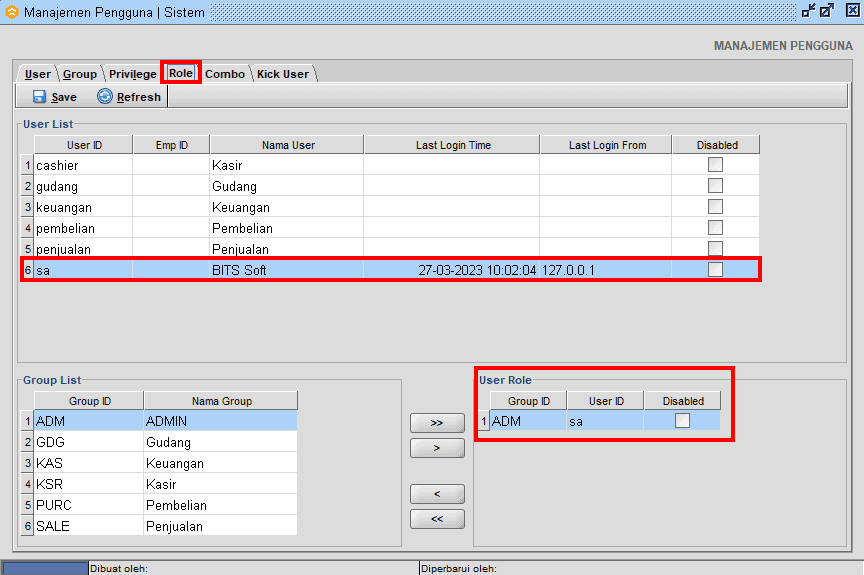The image size is (864, 575).
Task: Switch to the Combo tab
Action: [224, 74]
